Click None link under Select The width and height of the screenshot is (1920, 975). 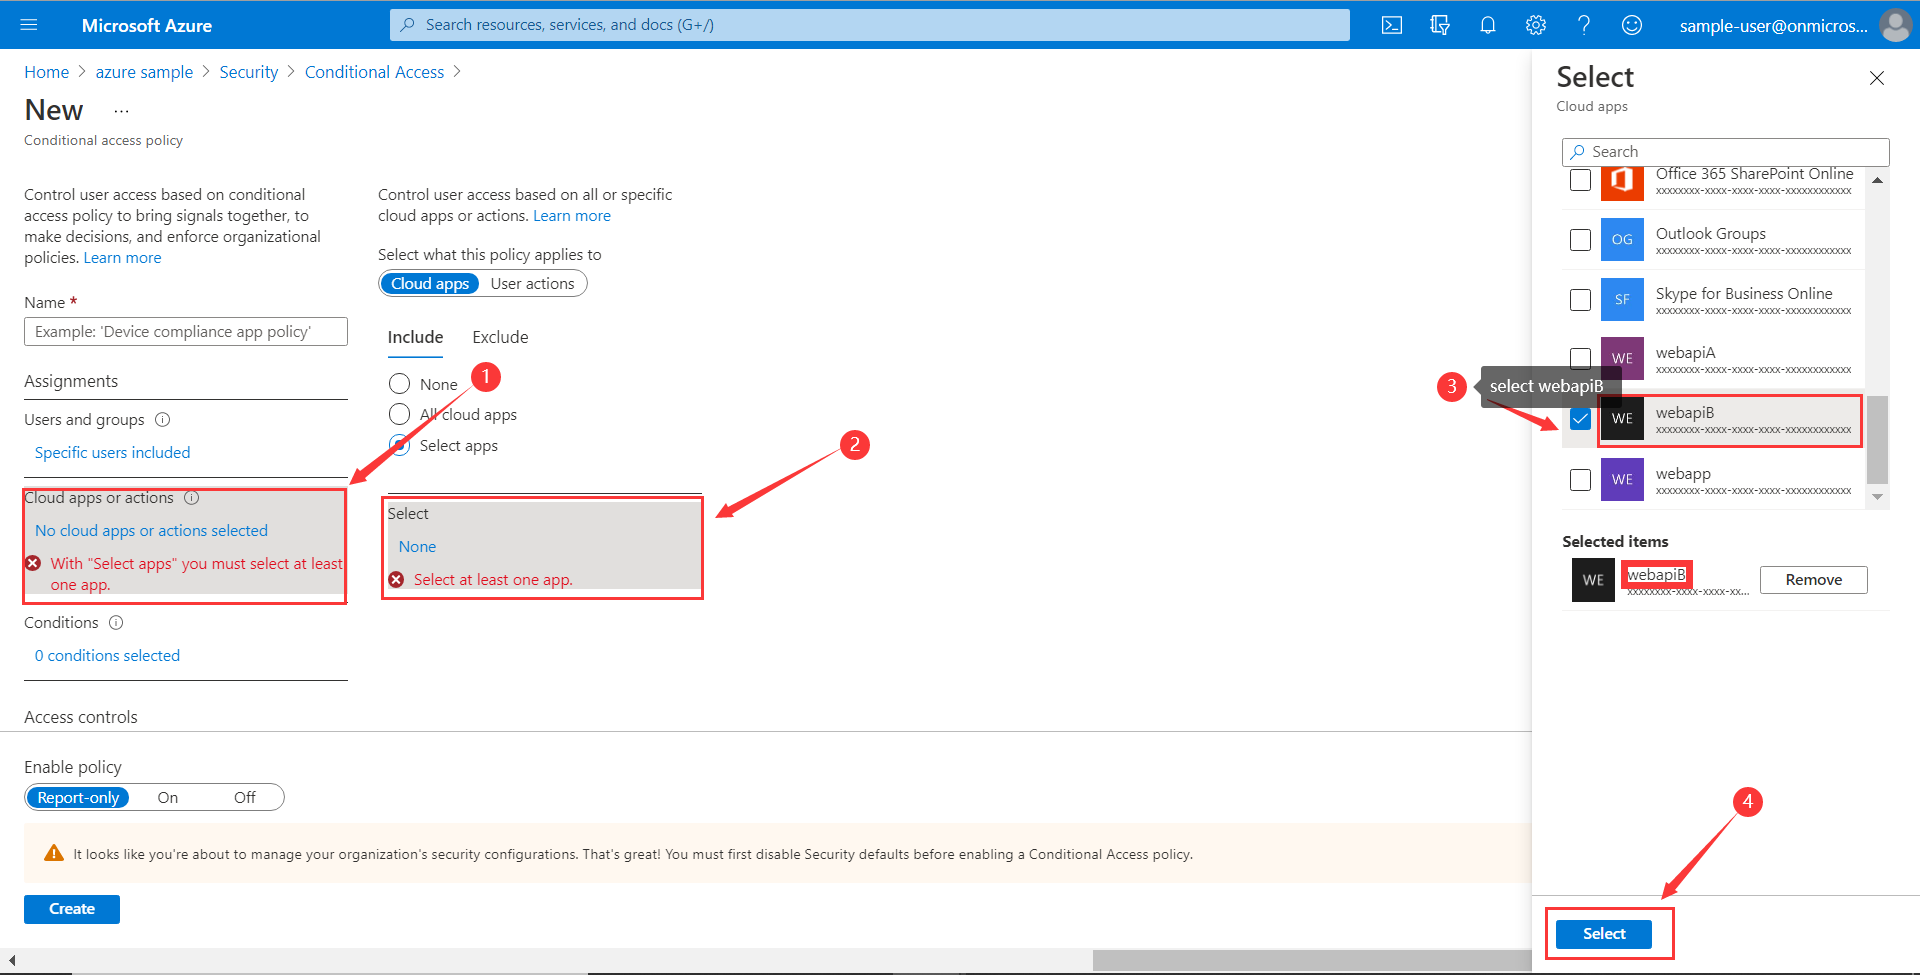417,547
